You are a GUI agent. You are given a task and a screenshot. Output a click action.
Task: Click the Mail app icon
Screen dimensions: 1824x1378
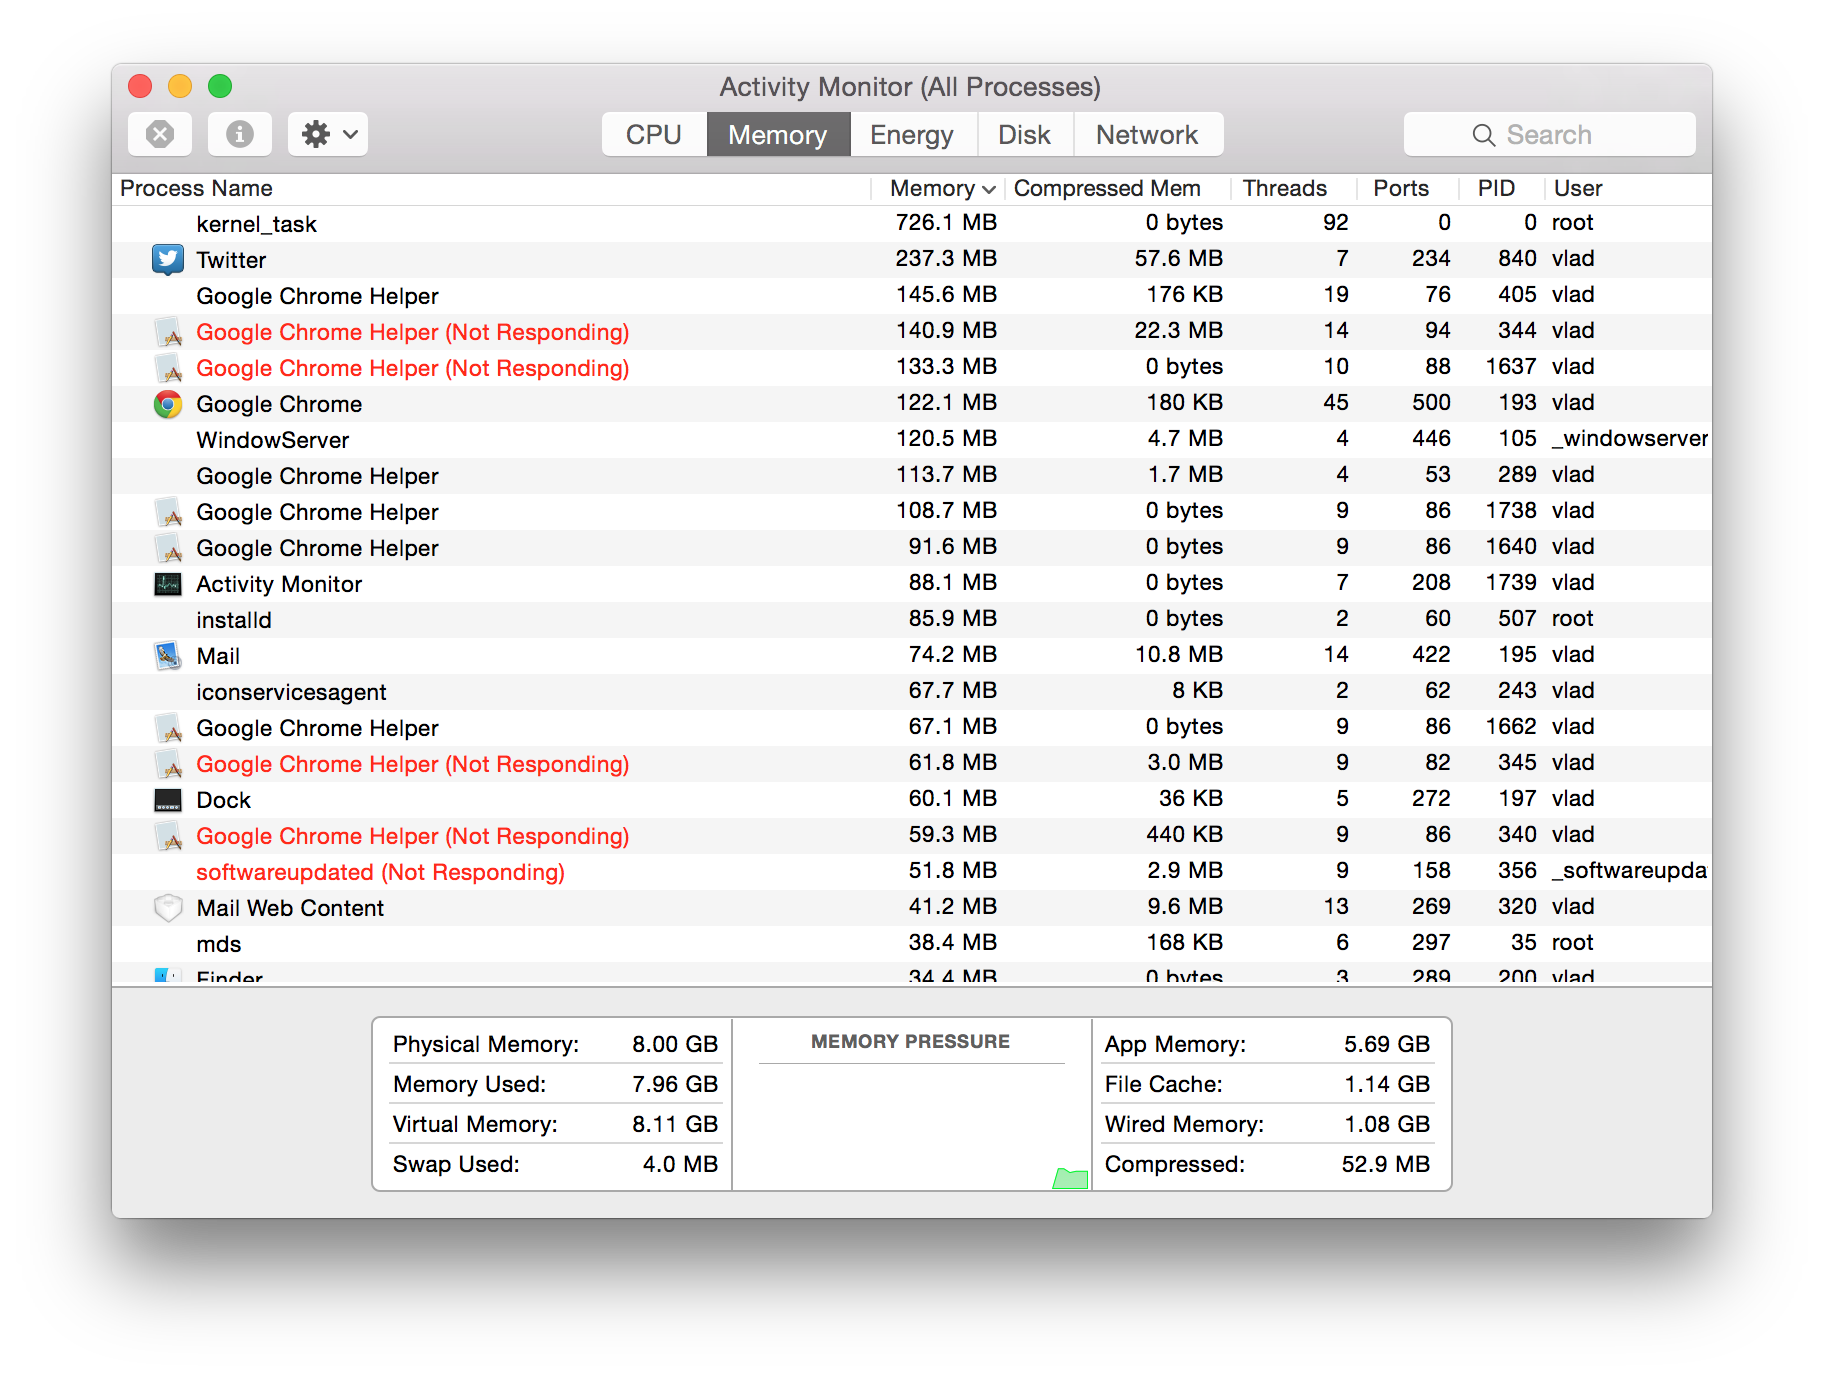pos(168,655)
